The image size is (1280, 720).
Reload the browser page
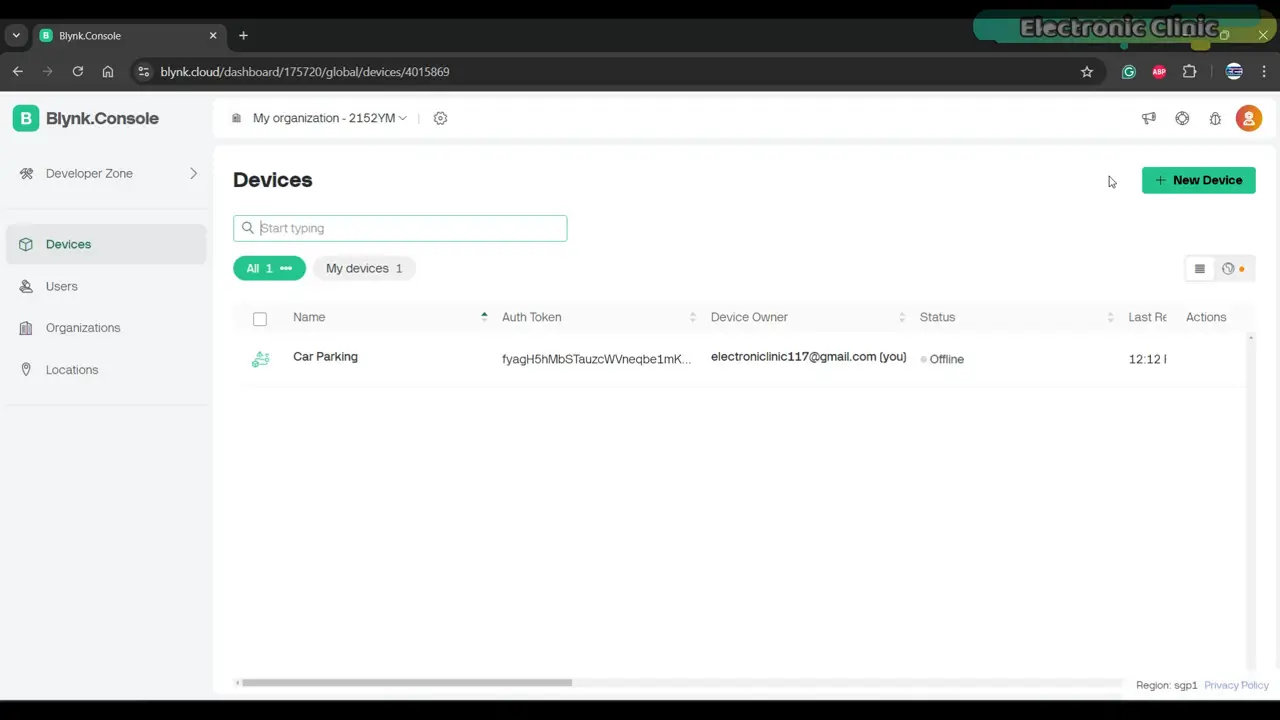pos(77,72)
